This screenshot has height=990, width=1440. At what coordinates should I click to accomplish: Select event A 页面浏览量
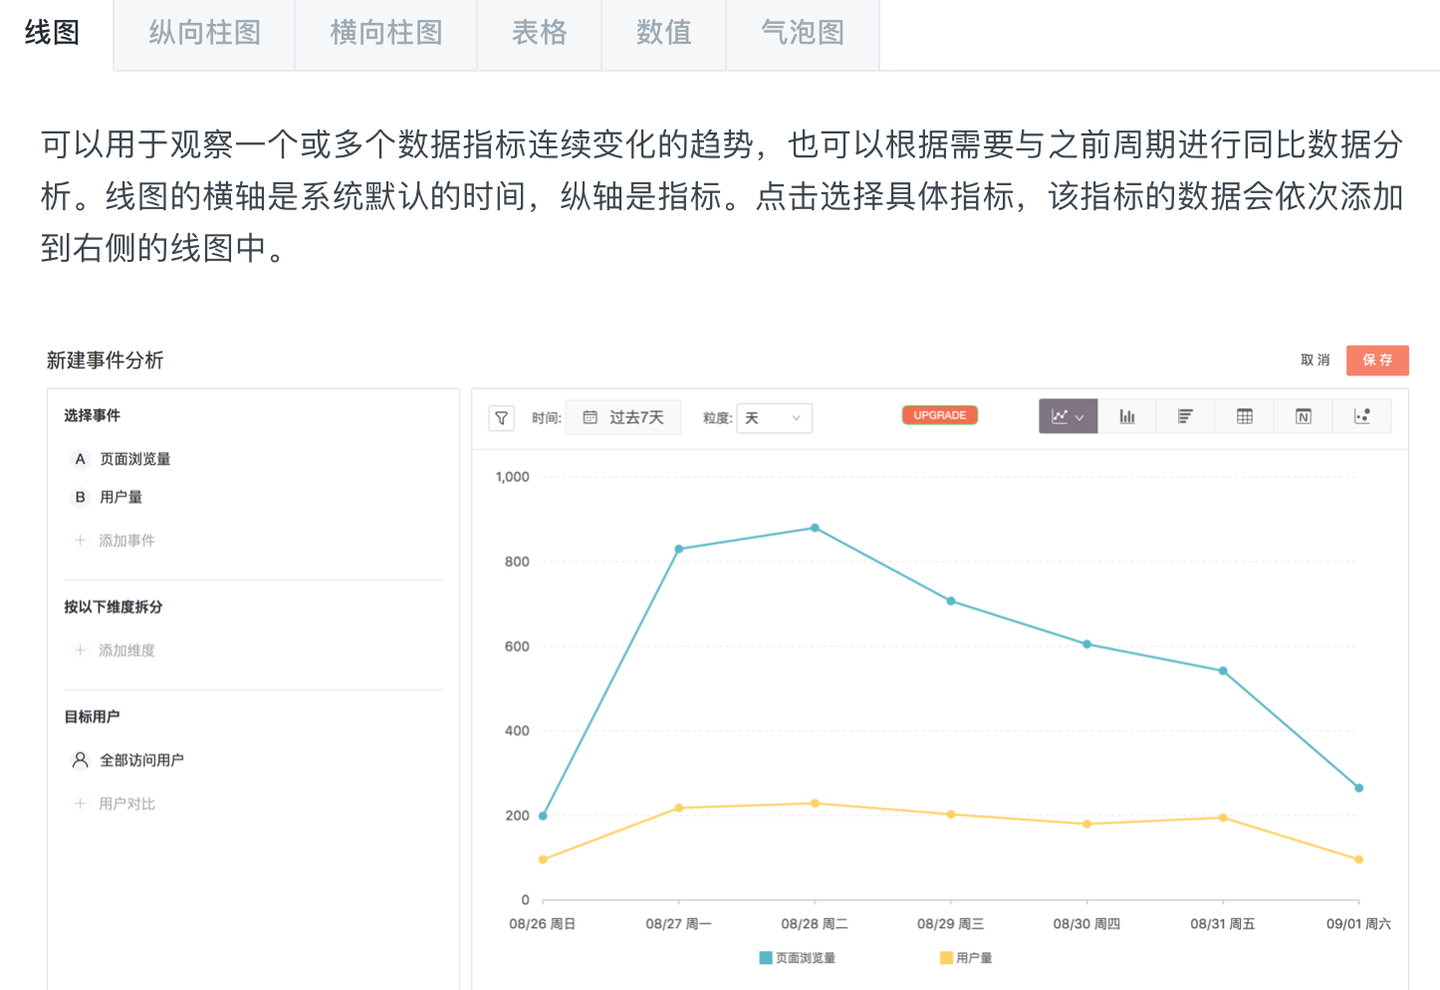click(121, 459)
